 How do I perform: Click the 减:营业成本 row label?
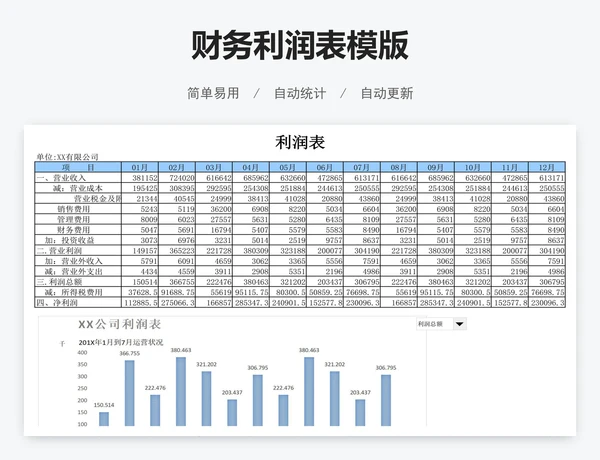[78, 188]
